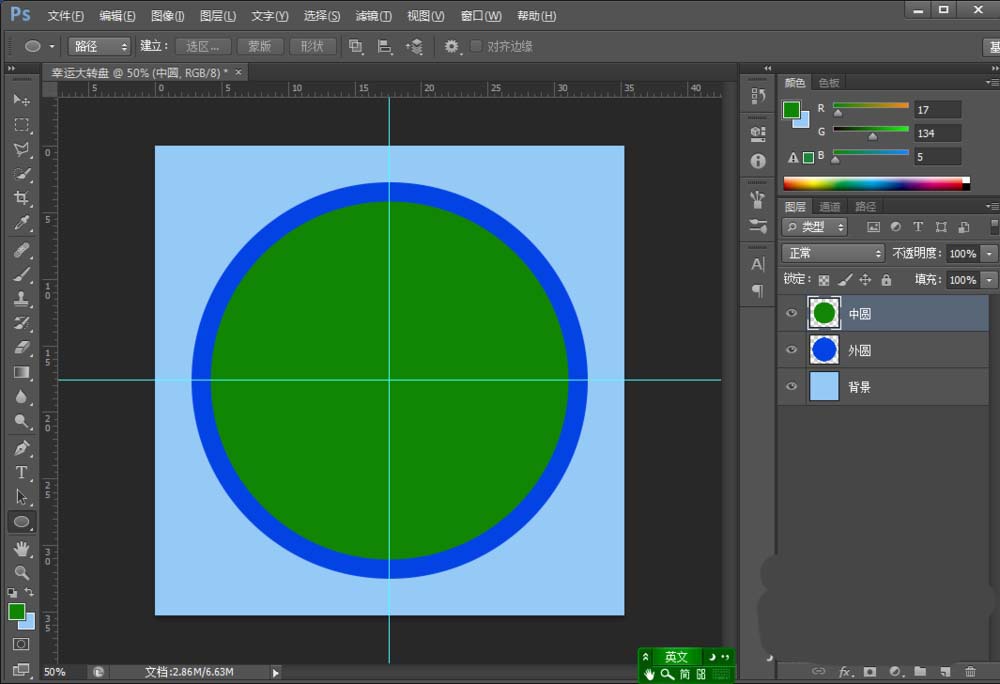1000x684 pixels.
Task: Select the Zoom tool in toolbar
Action: [21, 573]
